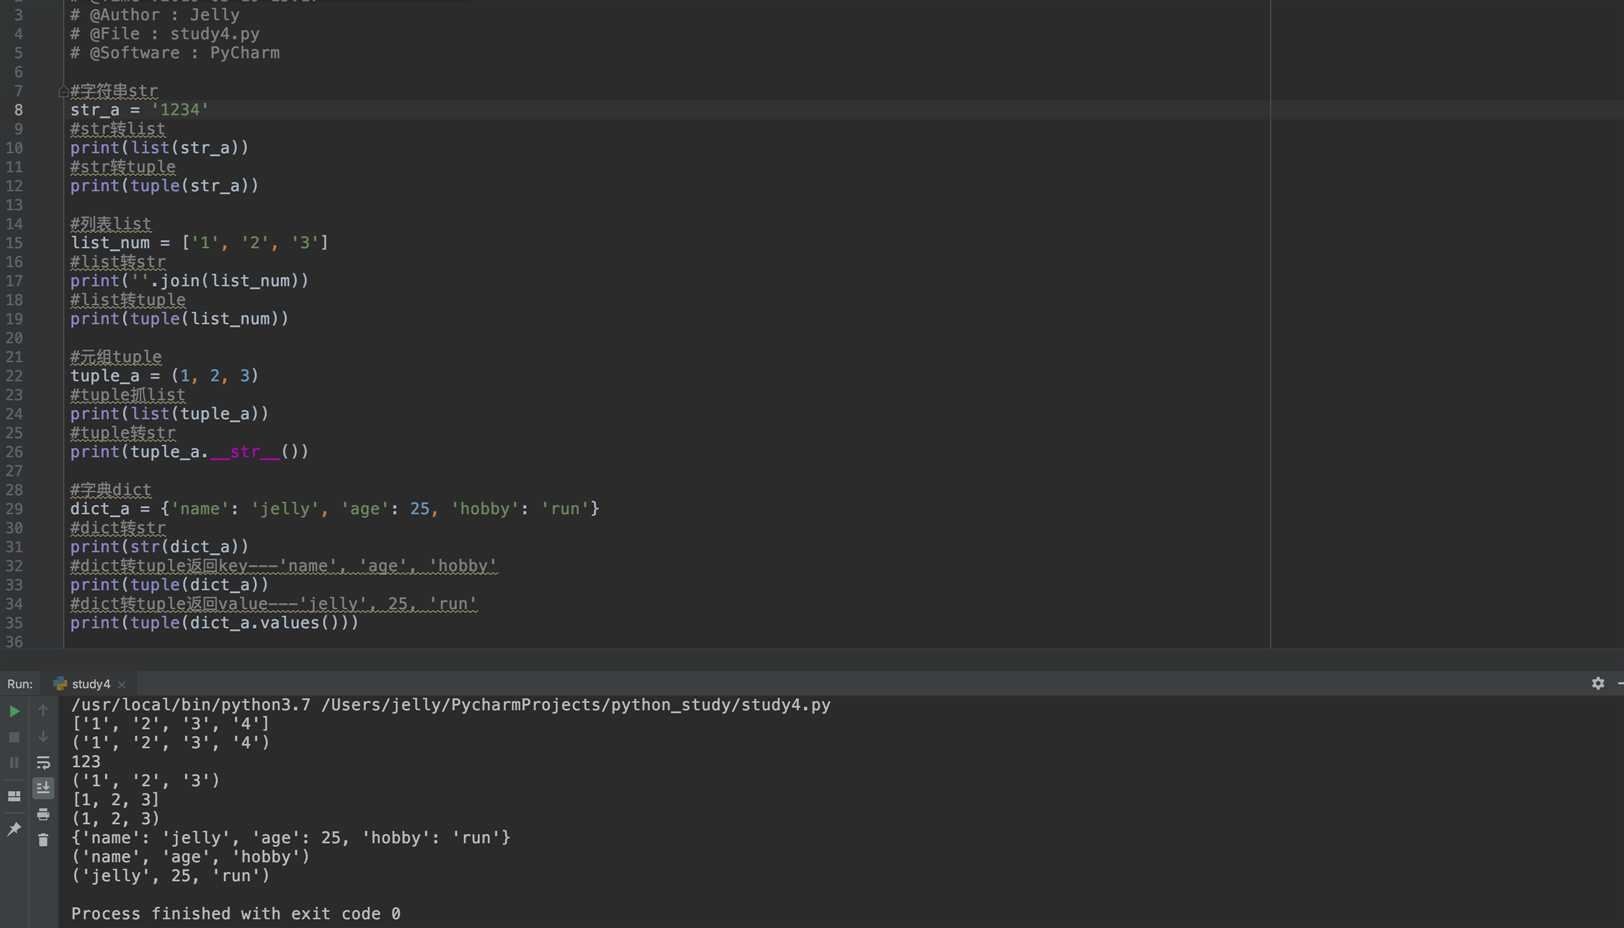
Task: Click the #tuple转str comment on line 25
Action: (122, 433)
